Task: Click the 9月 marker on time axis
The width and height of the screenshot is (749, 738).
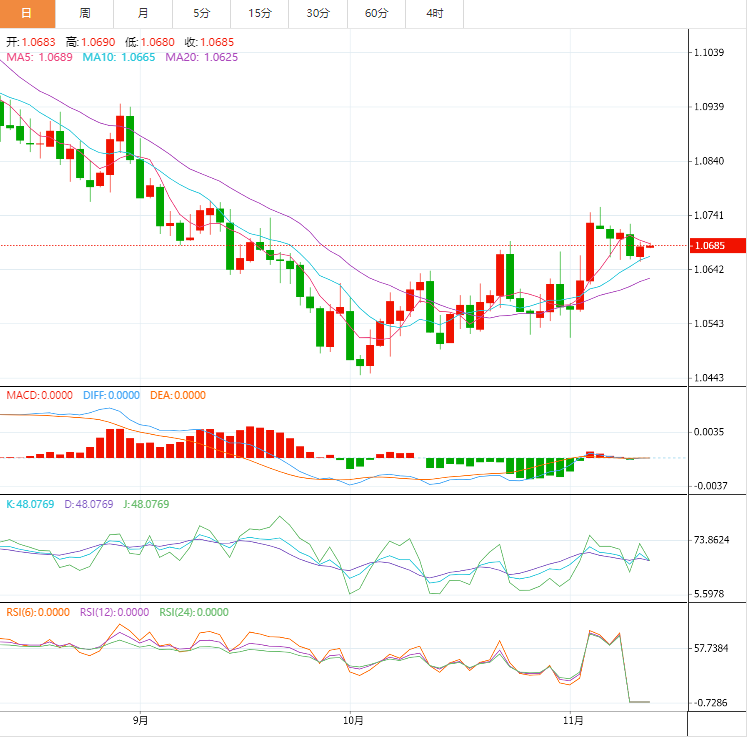Action: pos(141,719)
